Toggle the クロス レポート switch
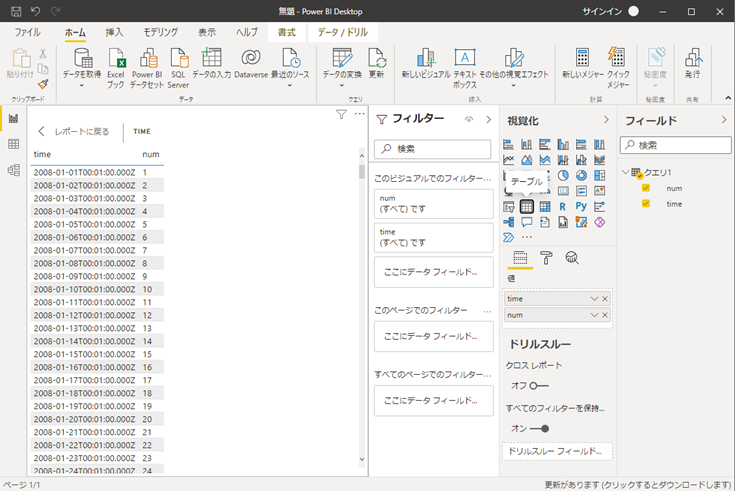 tap(540, 385)
